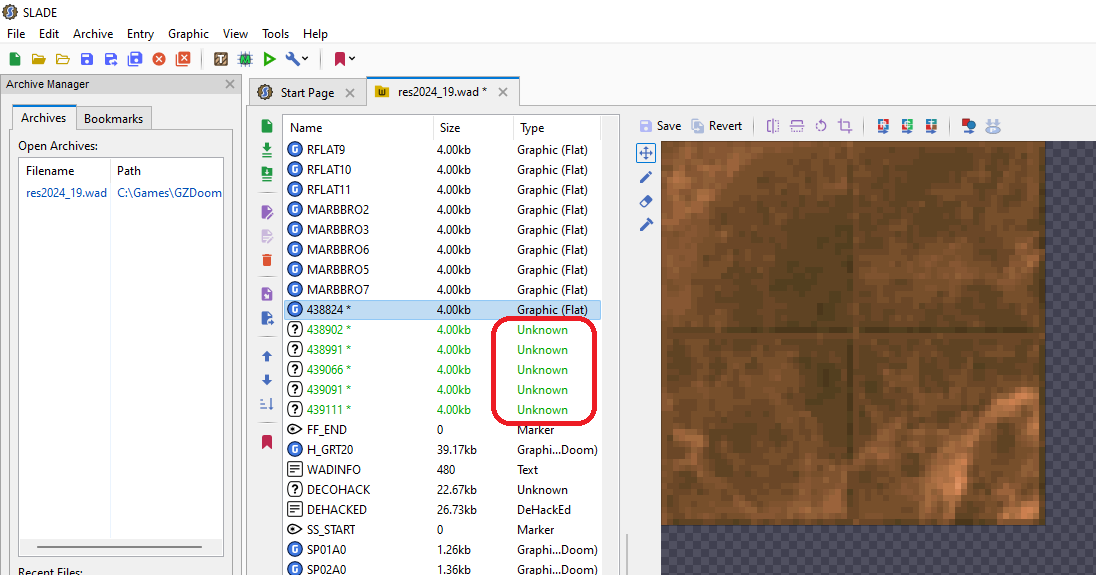Open the Map Editor icon

pos(245,59)
